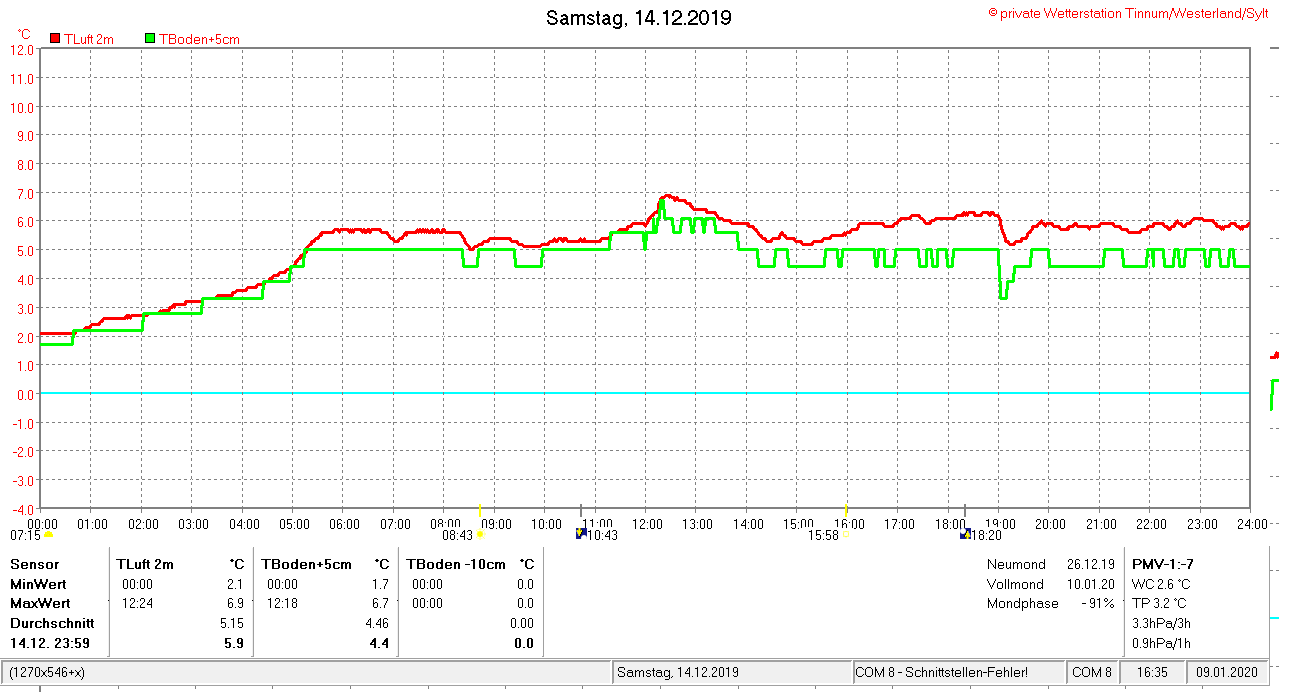Select the 12:00 tick on time axis

tap(646, 523)
